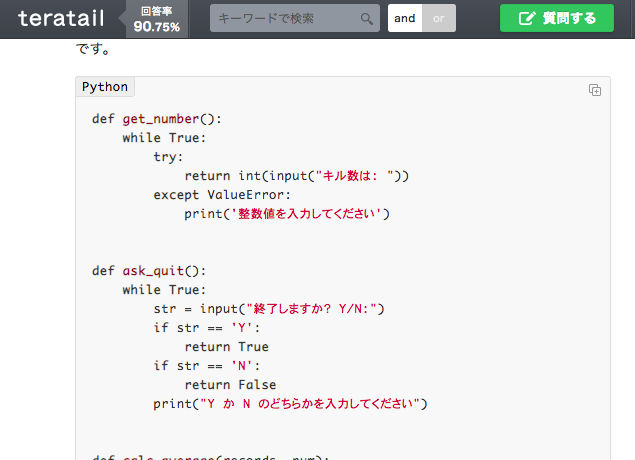Screen dimensions: 635x460
Task: Focus the キーワードで検索 search field
Action: [295, 18]
